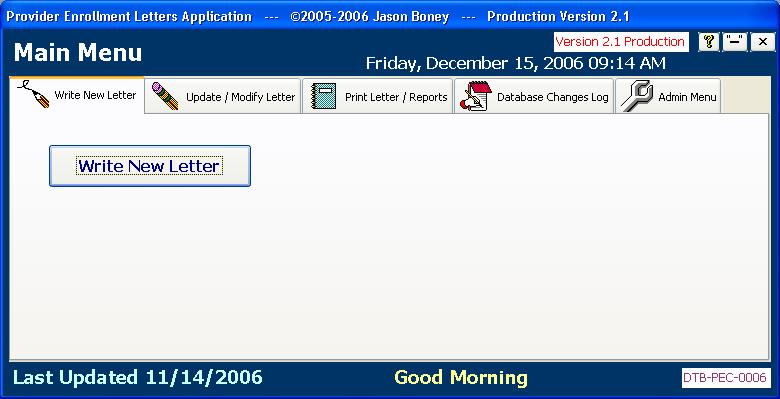Click the fountain pen icon on first tab
The width and height of the screenshot is (780, 399).
tap(33, 94)
